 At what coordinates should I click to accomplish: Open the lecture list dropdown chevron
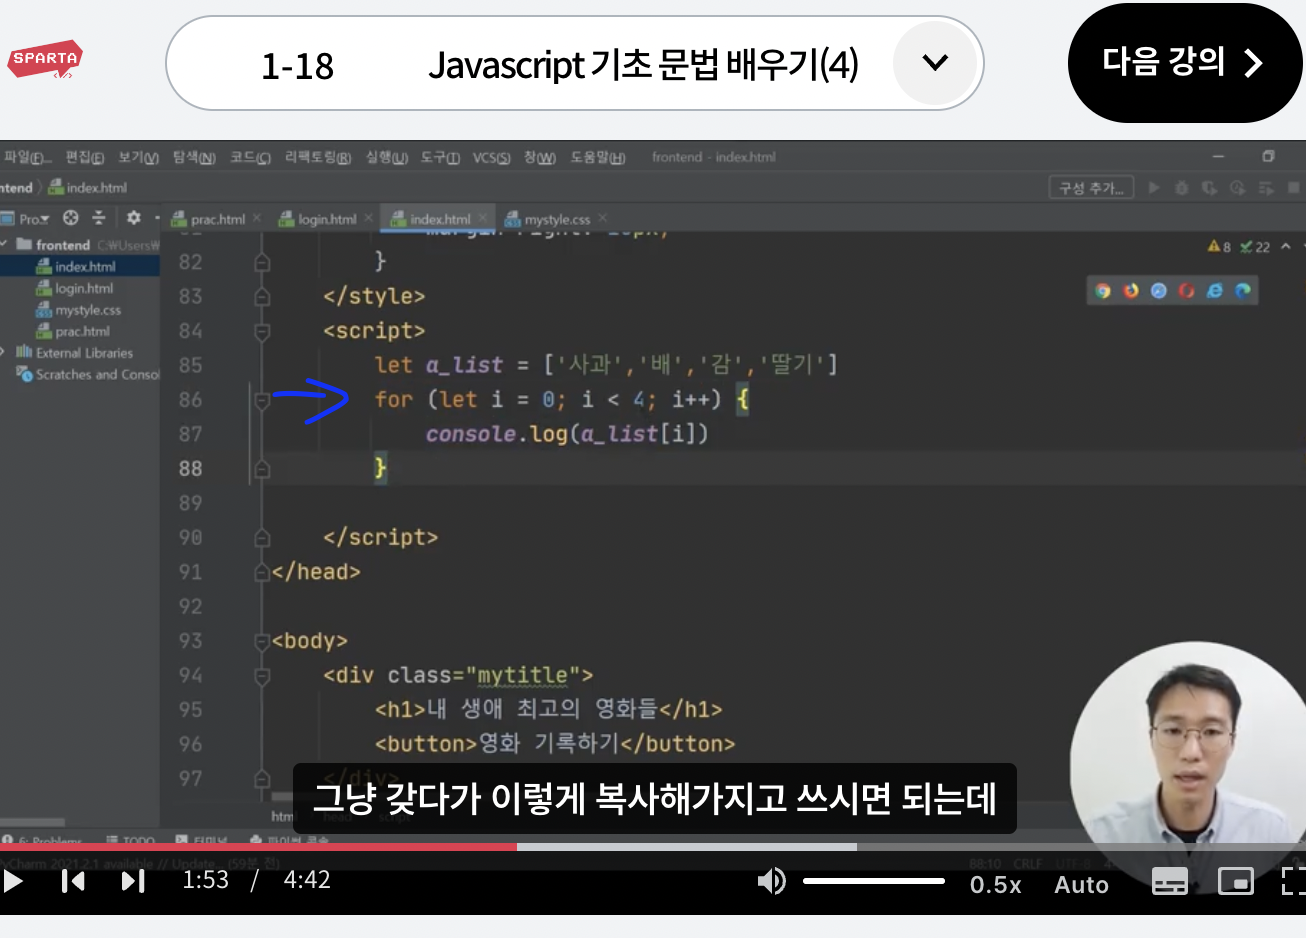coord(935,63)
